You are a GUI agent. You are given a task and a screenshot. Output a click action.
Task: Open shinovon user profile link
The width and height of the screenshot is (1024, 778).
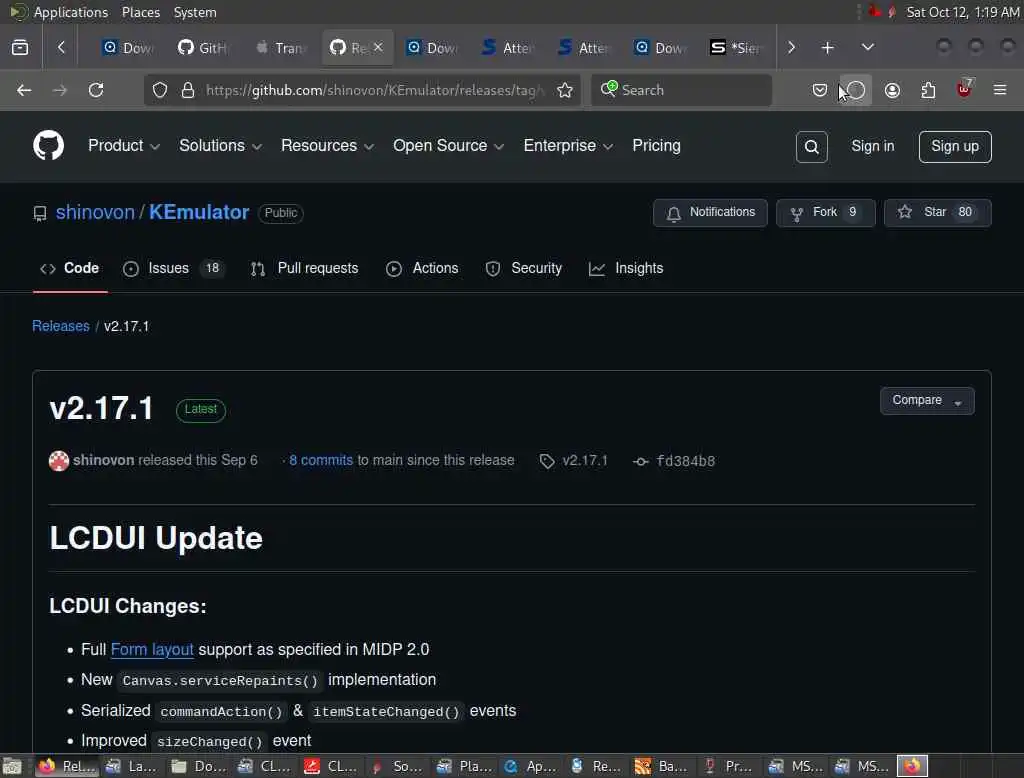pyautogui.click(x=95, y=212)
